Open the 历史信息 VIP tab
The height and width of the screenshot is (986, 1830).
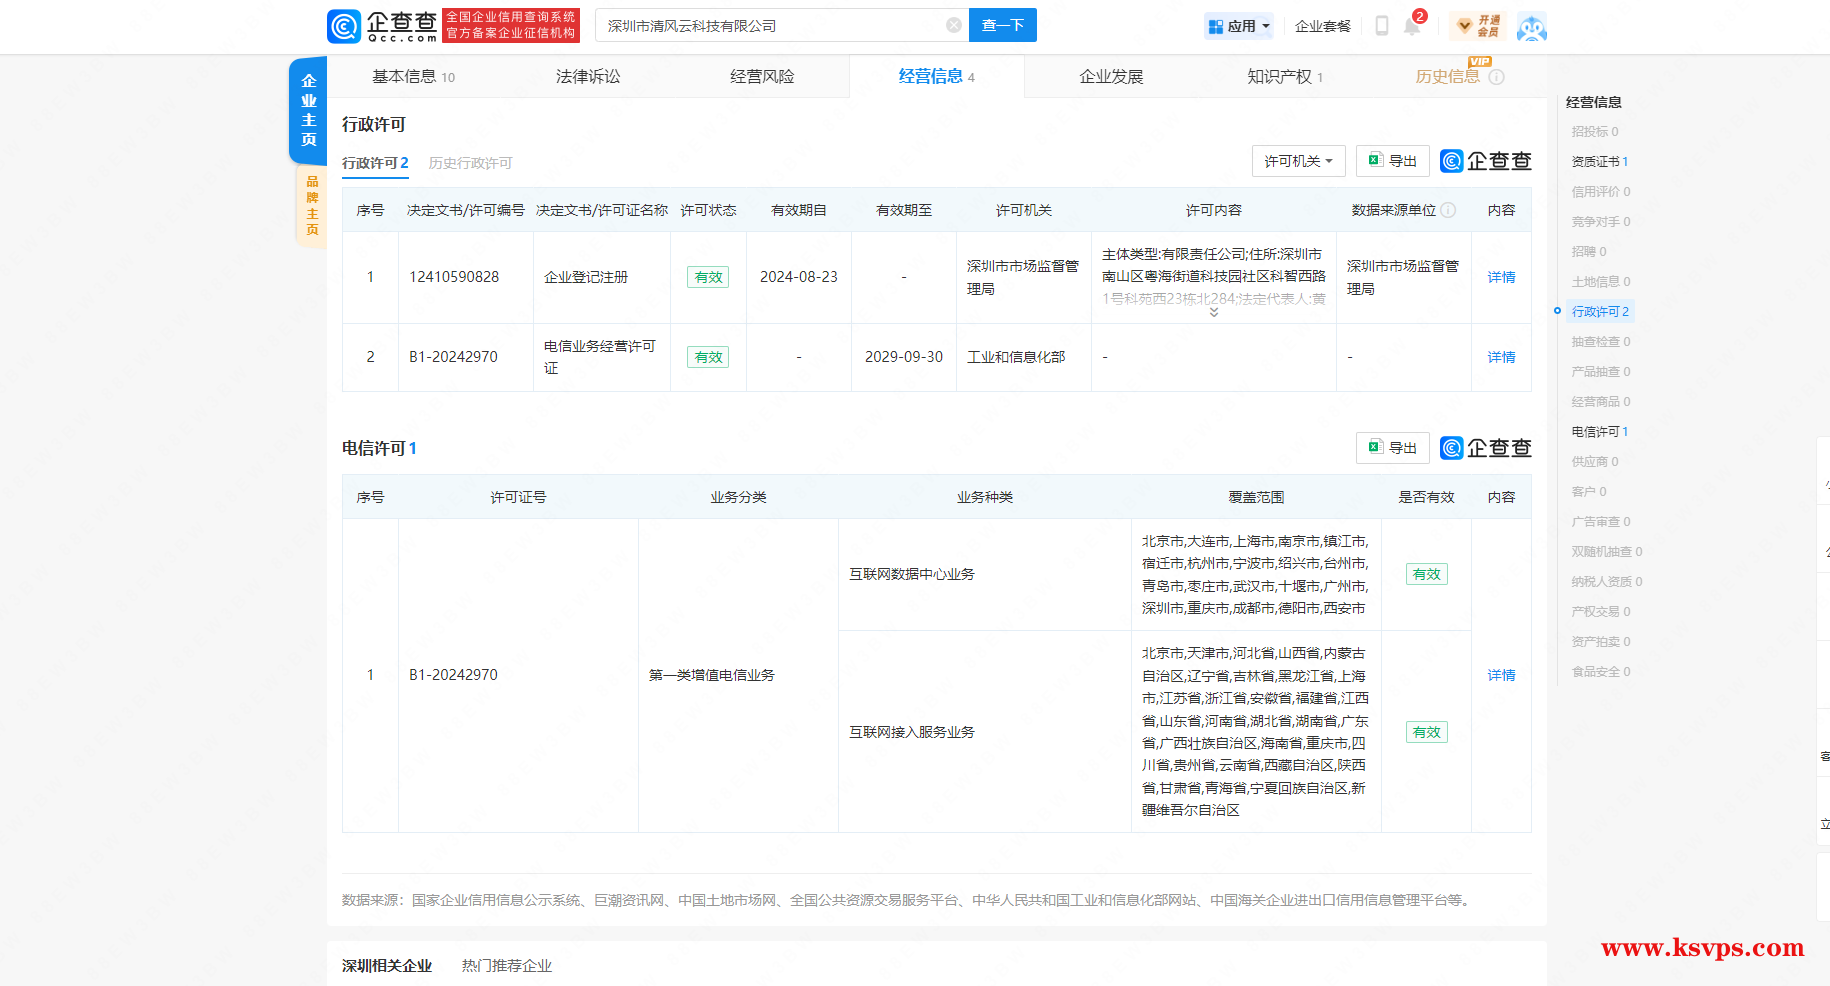tap(1446, 76)
